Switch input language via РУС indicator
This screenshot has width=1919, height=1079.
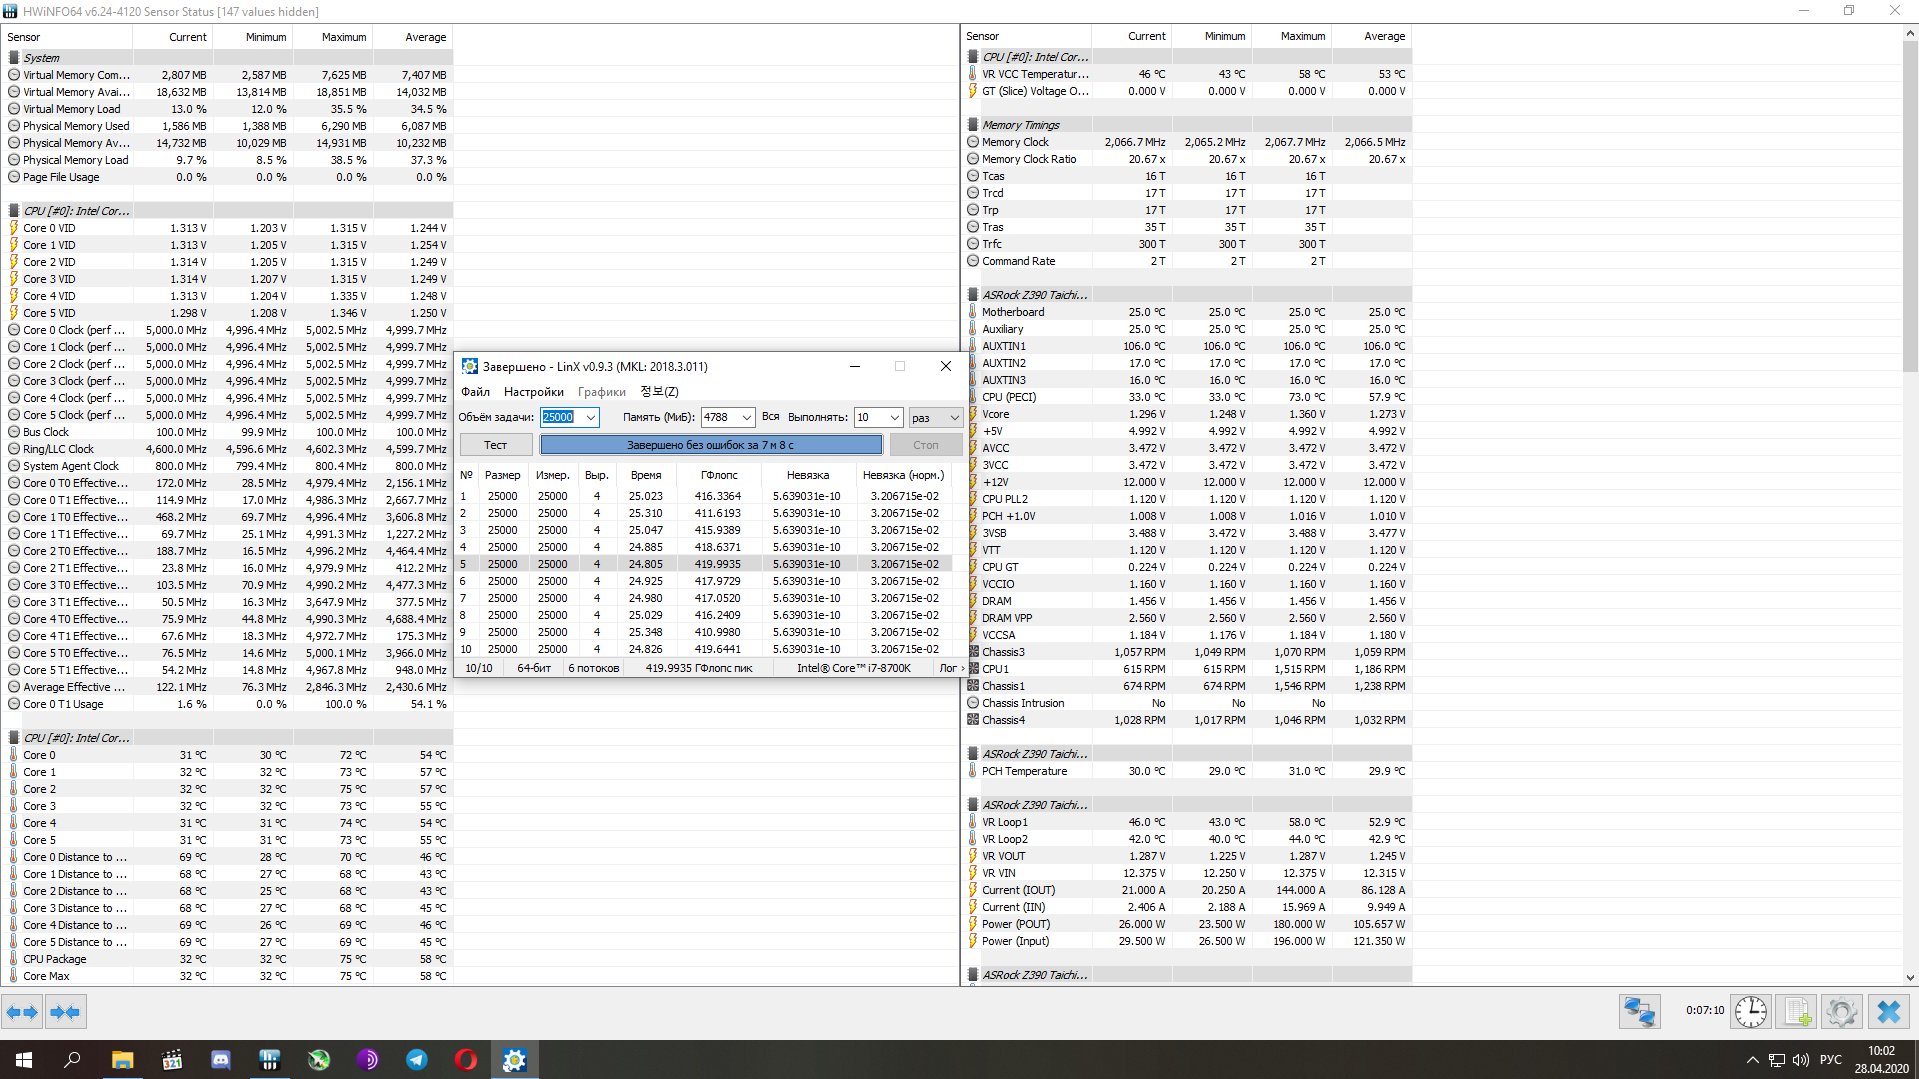coord(1830,1060)
